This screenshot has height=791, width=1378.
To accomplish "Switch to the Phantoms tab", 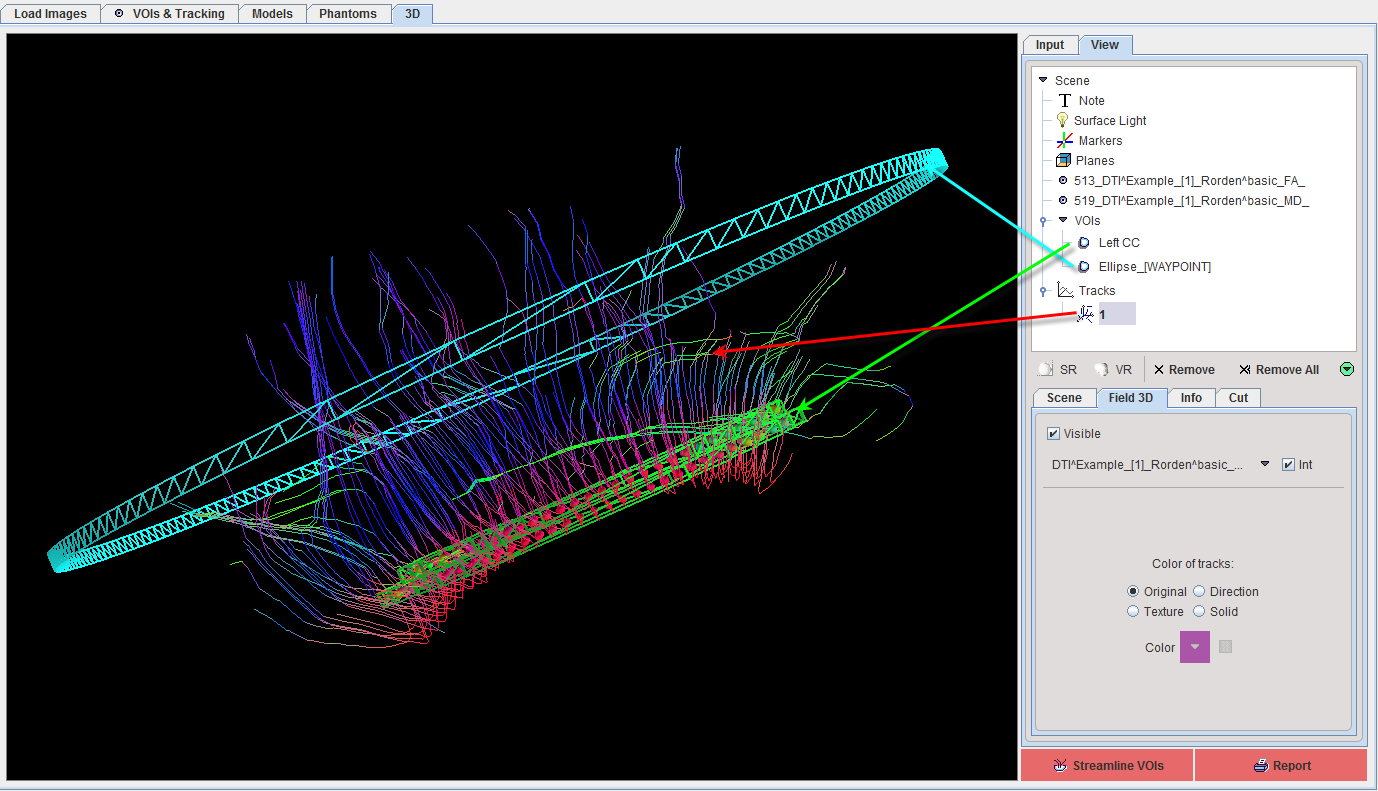I will tap(348, 14).
